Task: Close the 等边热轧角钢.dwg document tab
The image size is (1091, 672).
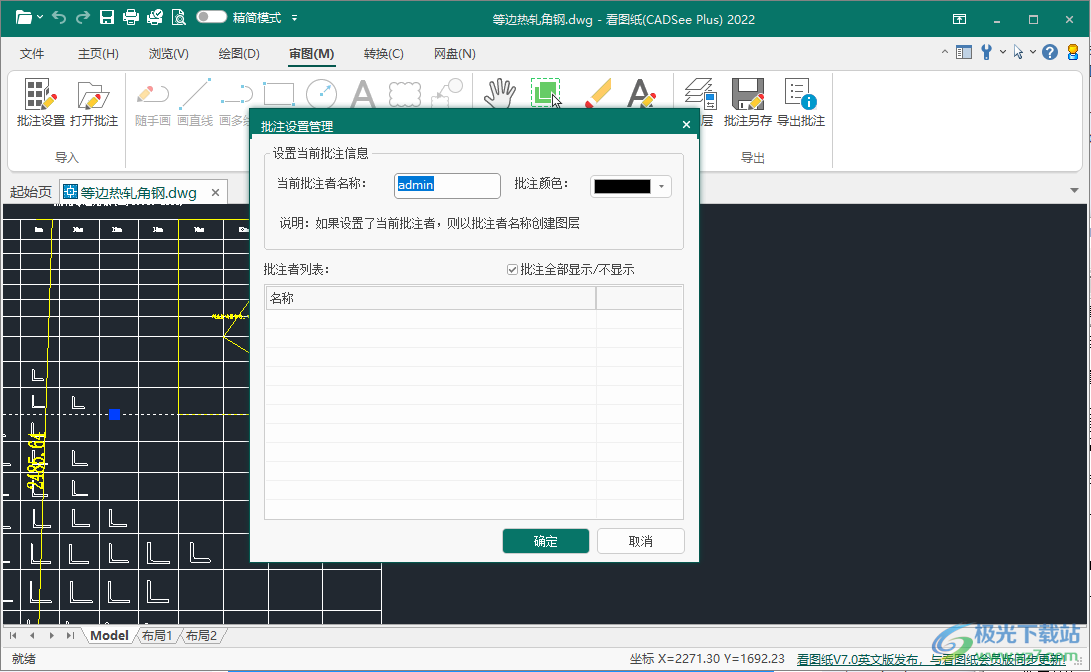Action: point(216,193)
